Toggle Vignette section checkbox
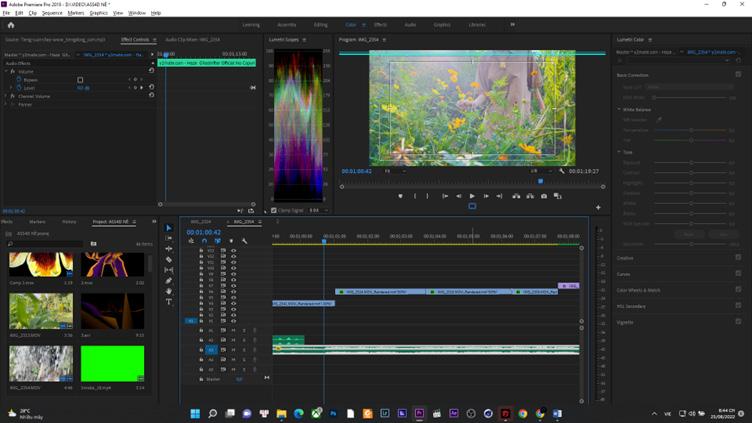 coord(738,321)
